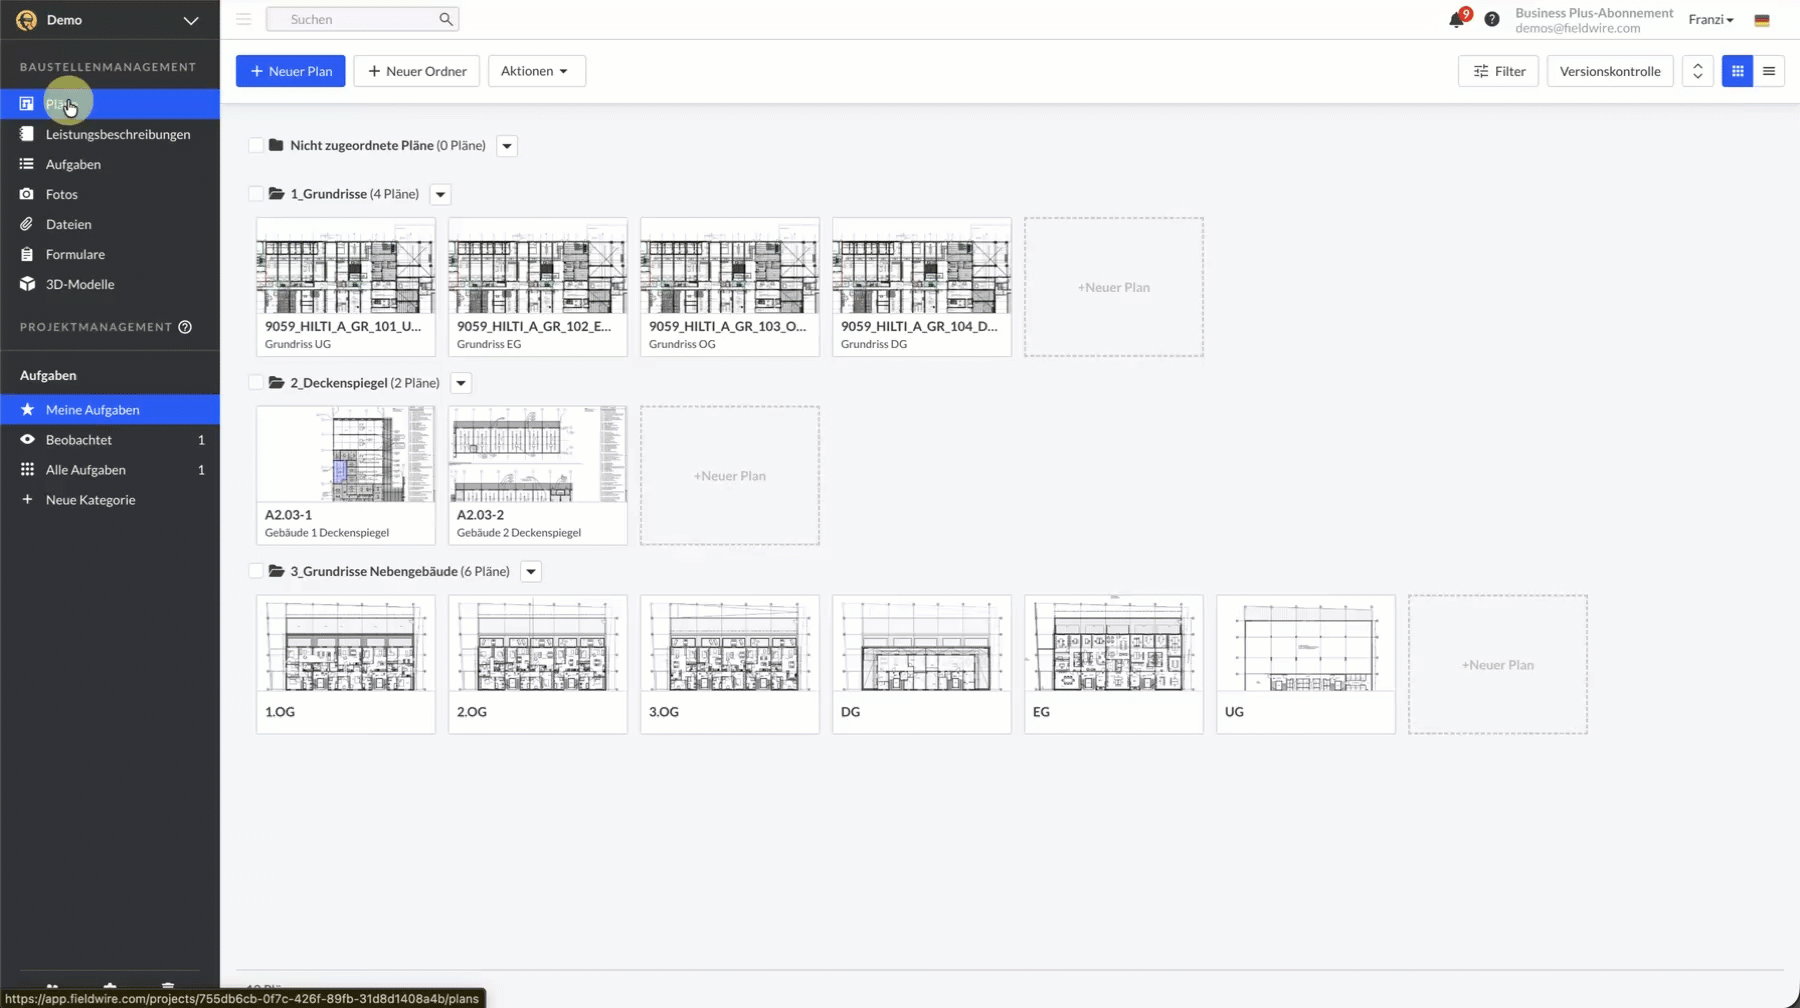Open the Franzi user menu
The image size is (1800, 1008).
1711,19
